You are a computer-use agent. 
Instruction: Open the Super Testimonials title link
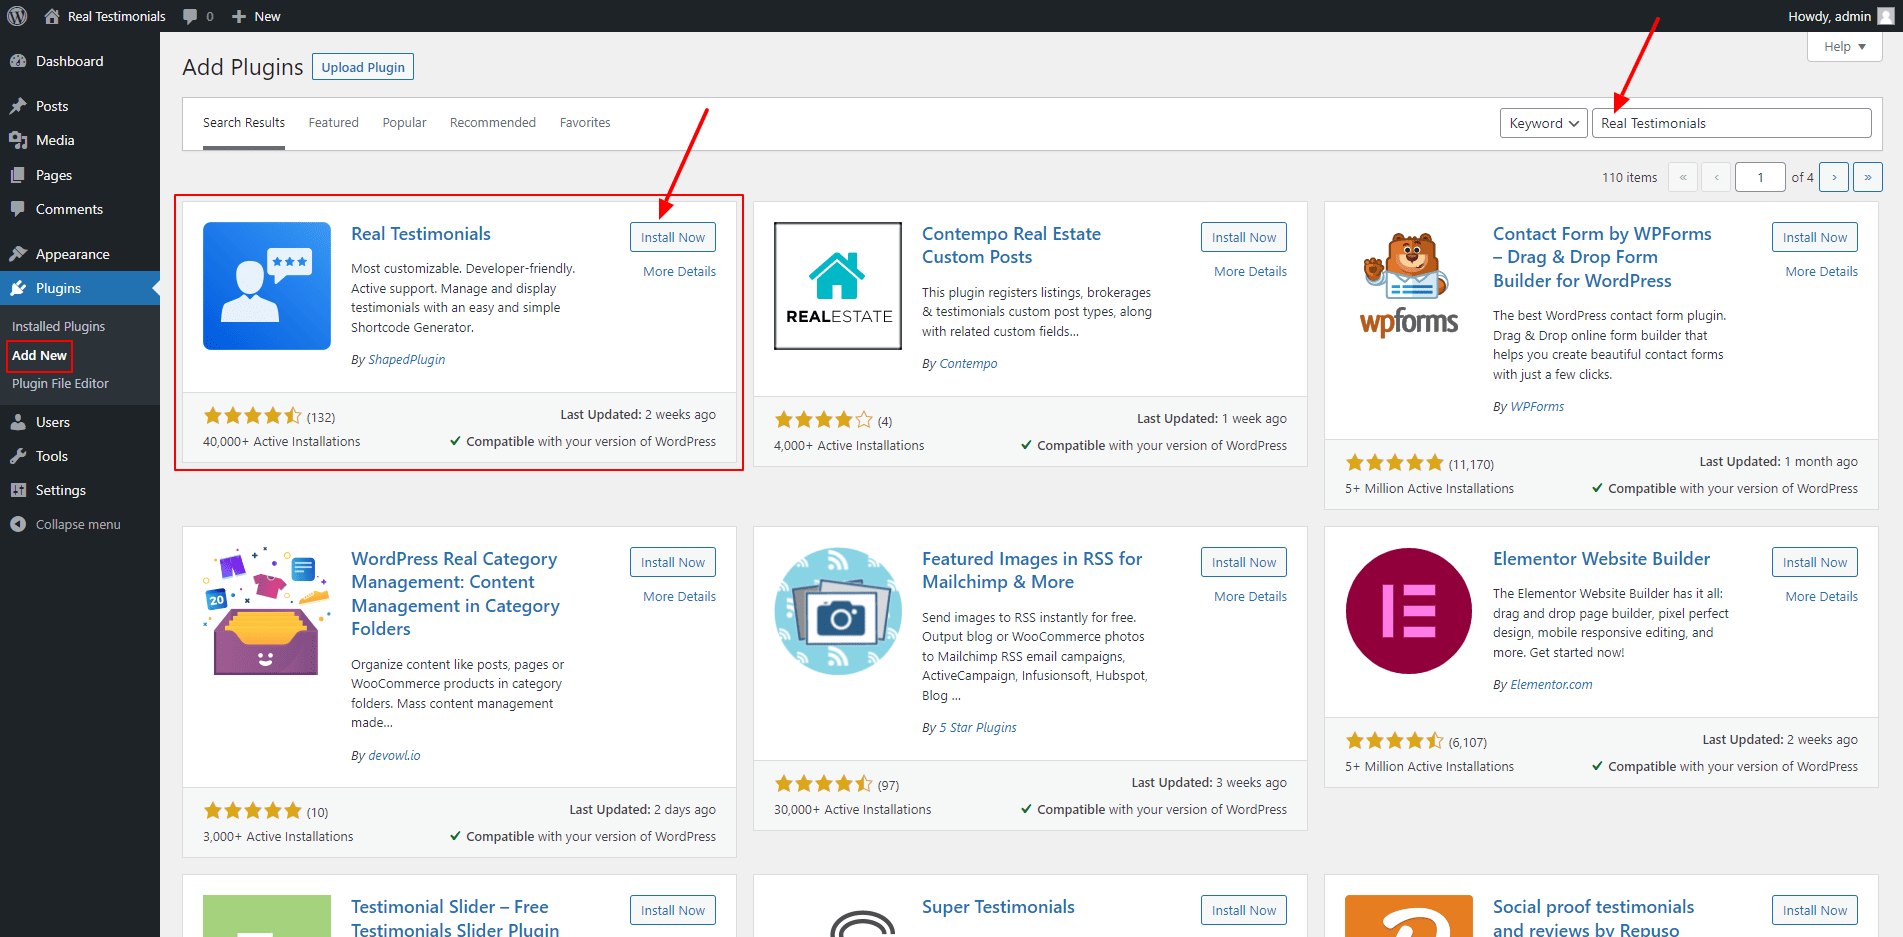pos(998,907)
